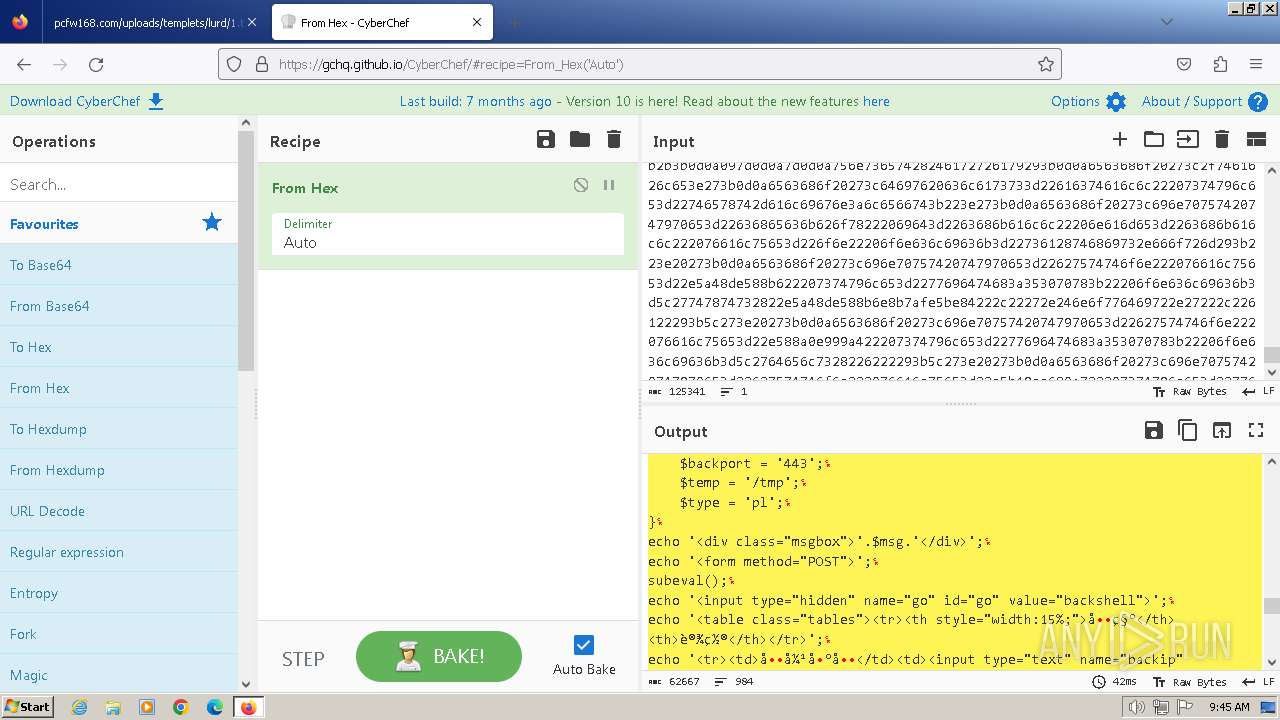1280x720 pixels.
Task: Clear input and output
Action: point(1221,140)
